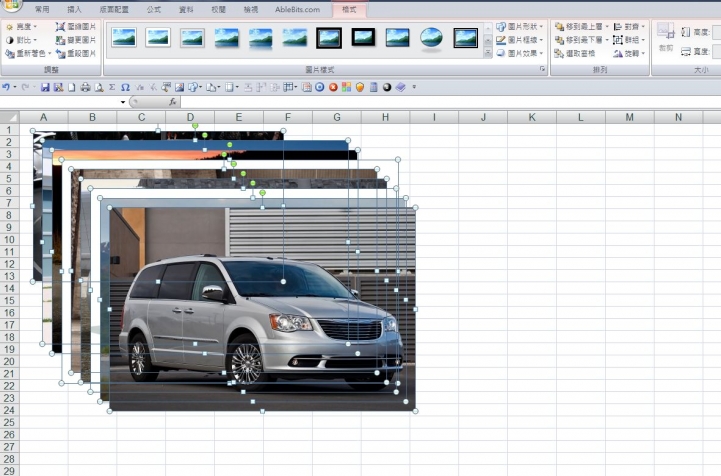The width and height of the screenshot is (721, 476).
Task: Click the Redo arrow icon
Action: click(x=25, y=87)
